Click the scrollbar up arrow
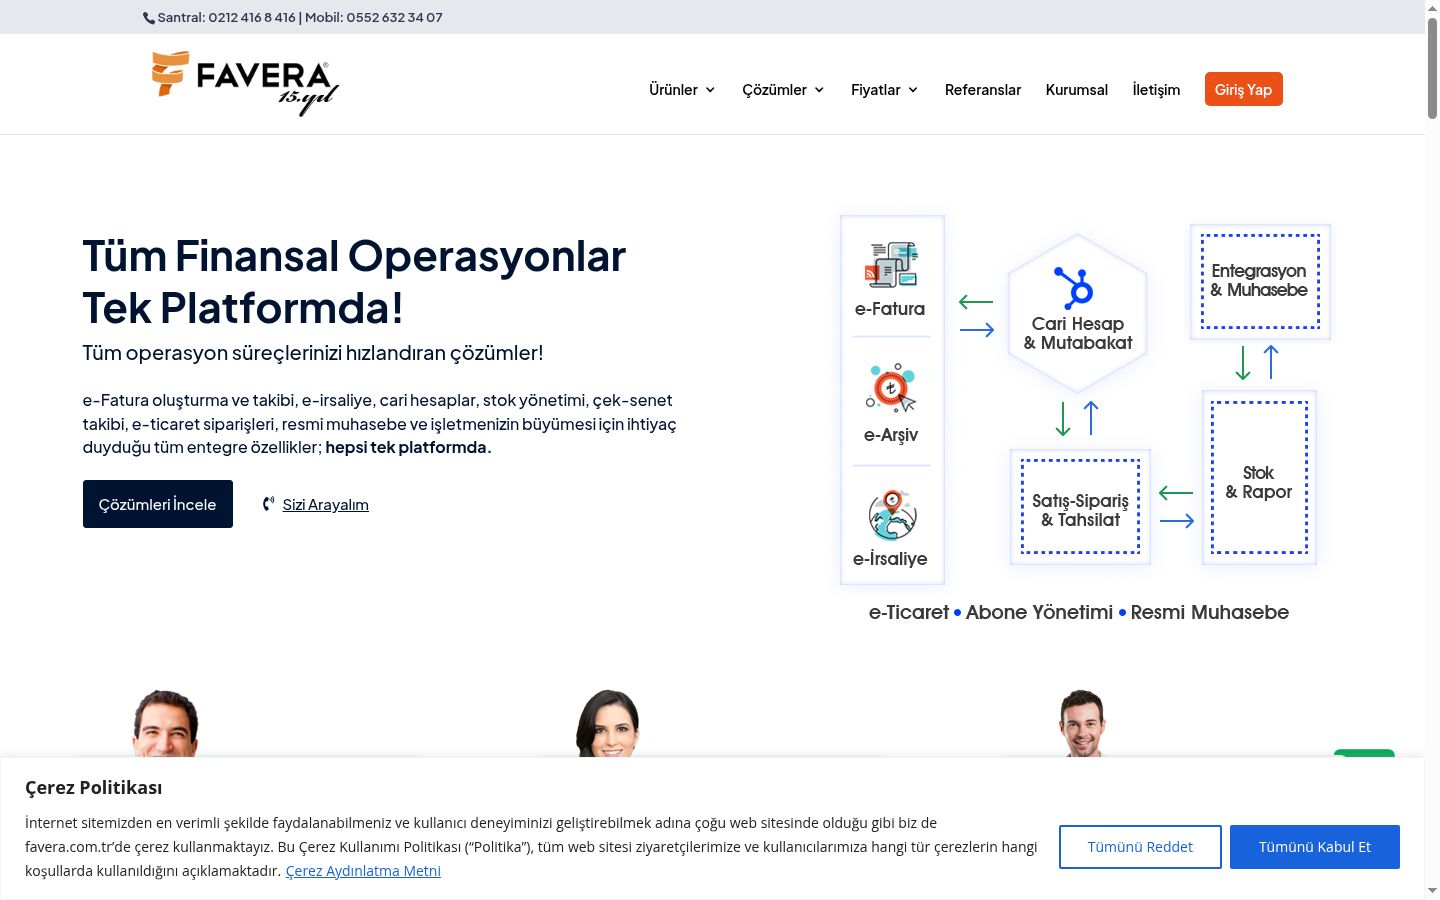Image resolution: width=1440 pixels, height=900 pixels. tap(1432, 7)
